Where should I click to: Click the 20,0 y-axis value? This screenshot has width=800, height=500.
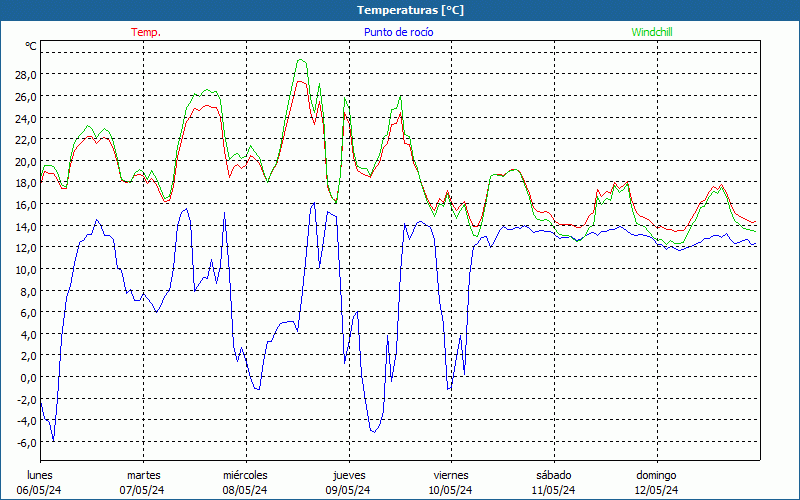pos(26,162)
